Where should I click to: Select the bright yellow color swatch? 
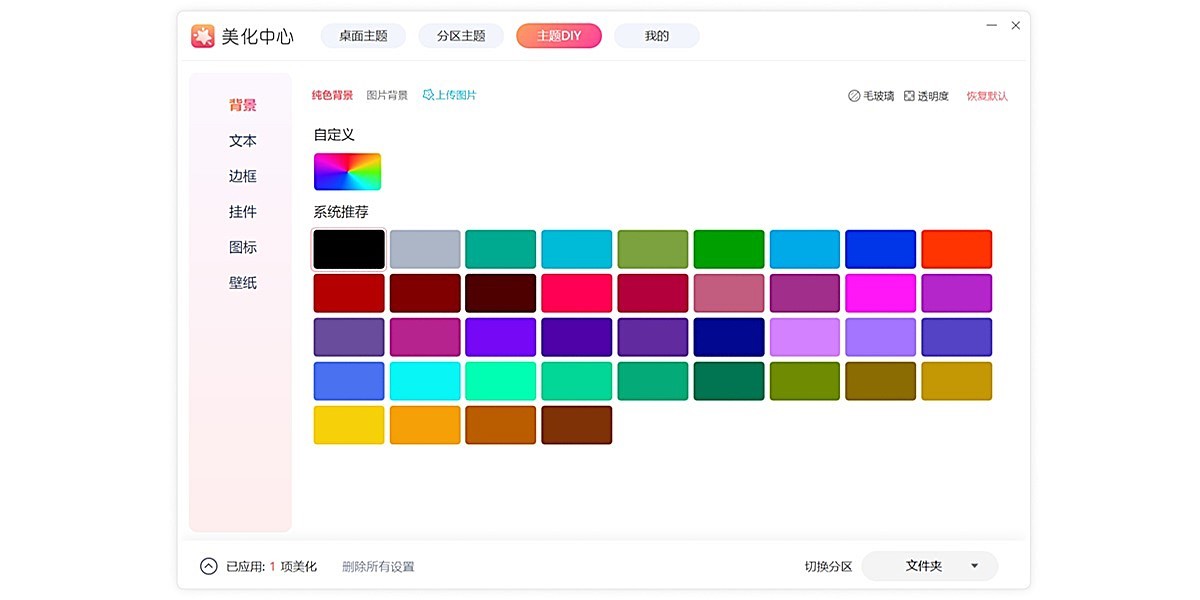click(x=349, y=425)
